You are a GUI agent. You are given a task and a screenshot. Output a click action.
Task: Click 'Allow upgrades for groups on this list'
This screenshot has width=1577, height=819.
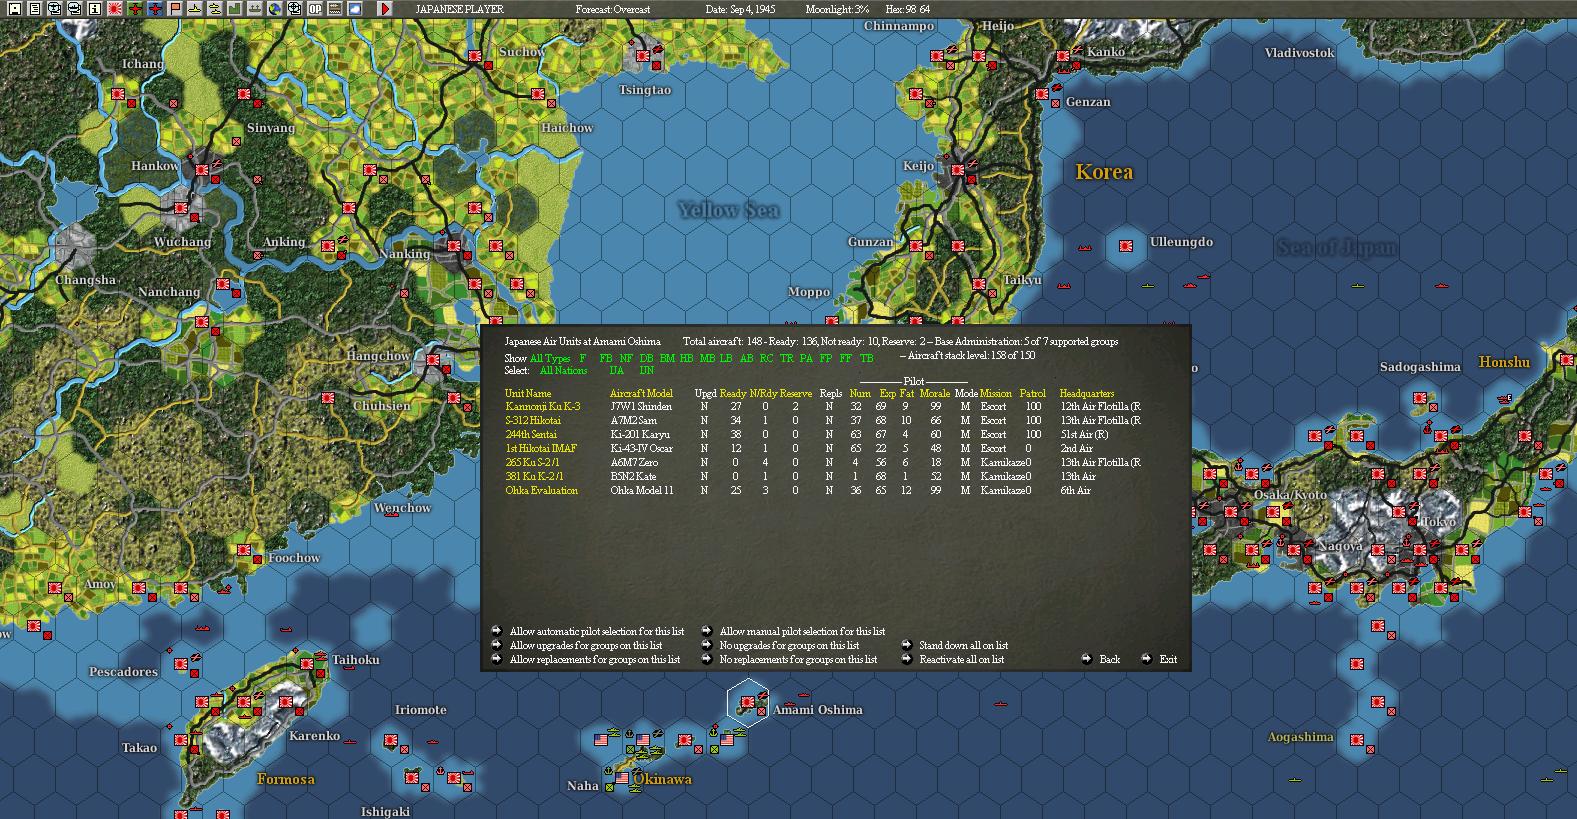coord(586,645)
